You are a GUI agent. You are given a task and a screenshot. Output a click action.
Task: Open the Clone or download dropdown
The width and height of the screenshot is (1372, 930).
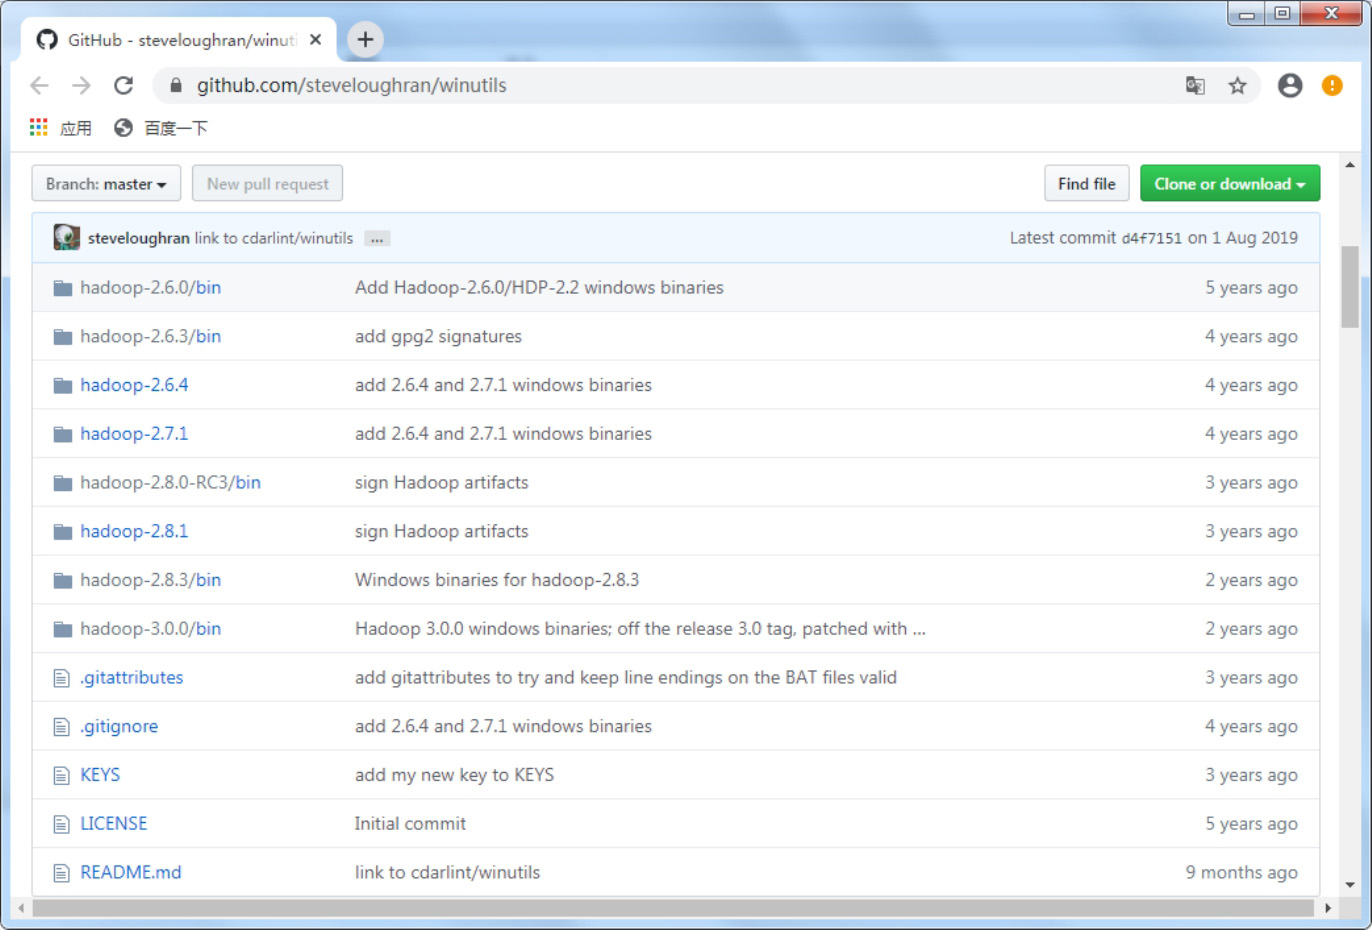pos(1230,184)
